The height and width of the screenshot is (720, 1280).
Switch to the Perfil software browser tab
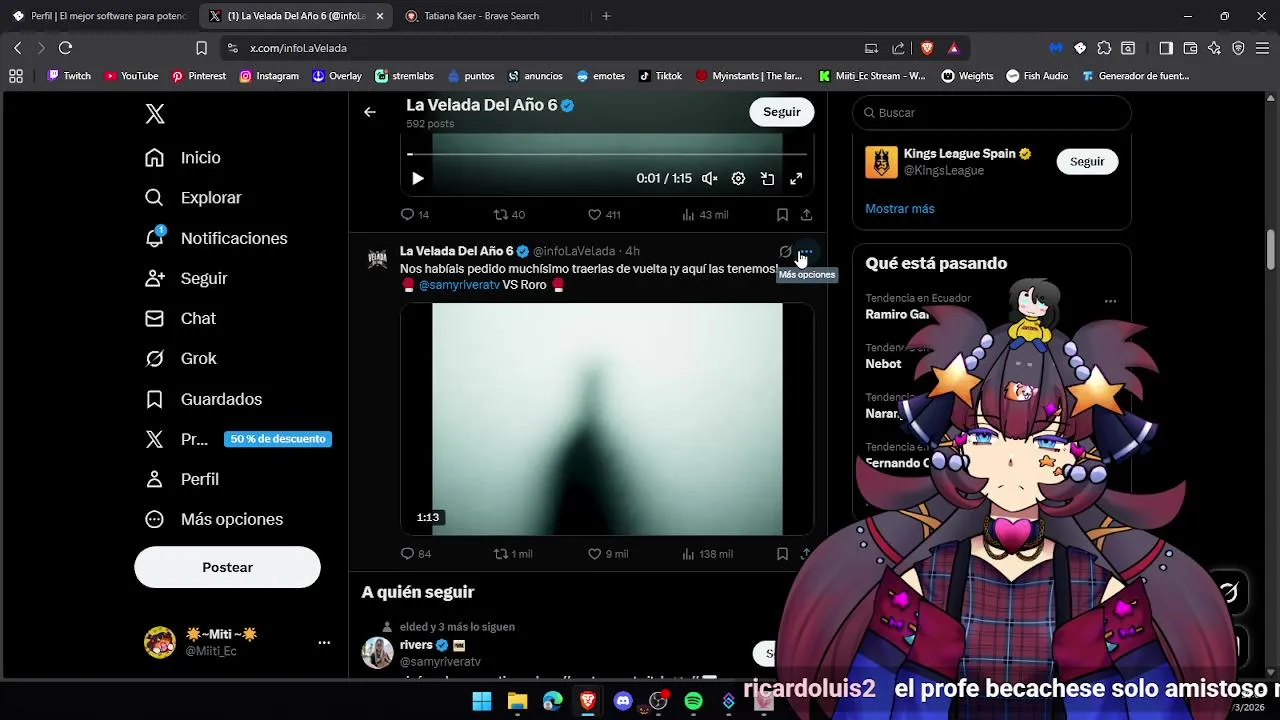click(98, 16)
